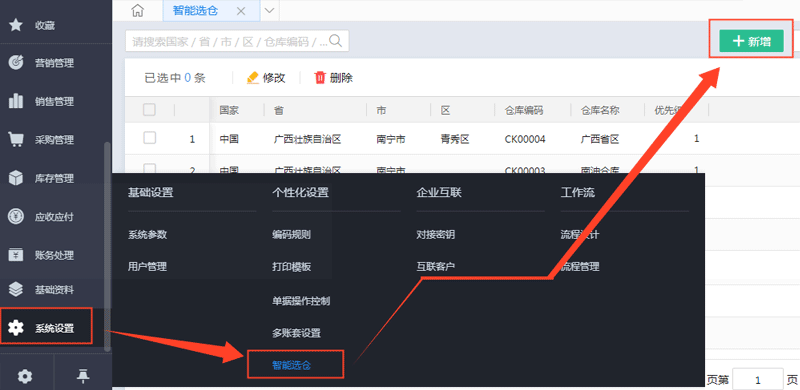
Task: Open the 收藏 favorites star icon
Action: click(x=16, y=25)
